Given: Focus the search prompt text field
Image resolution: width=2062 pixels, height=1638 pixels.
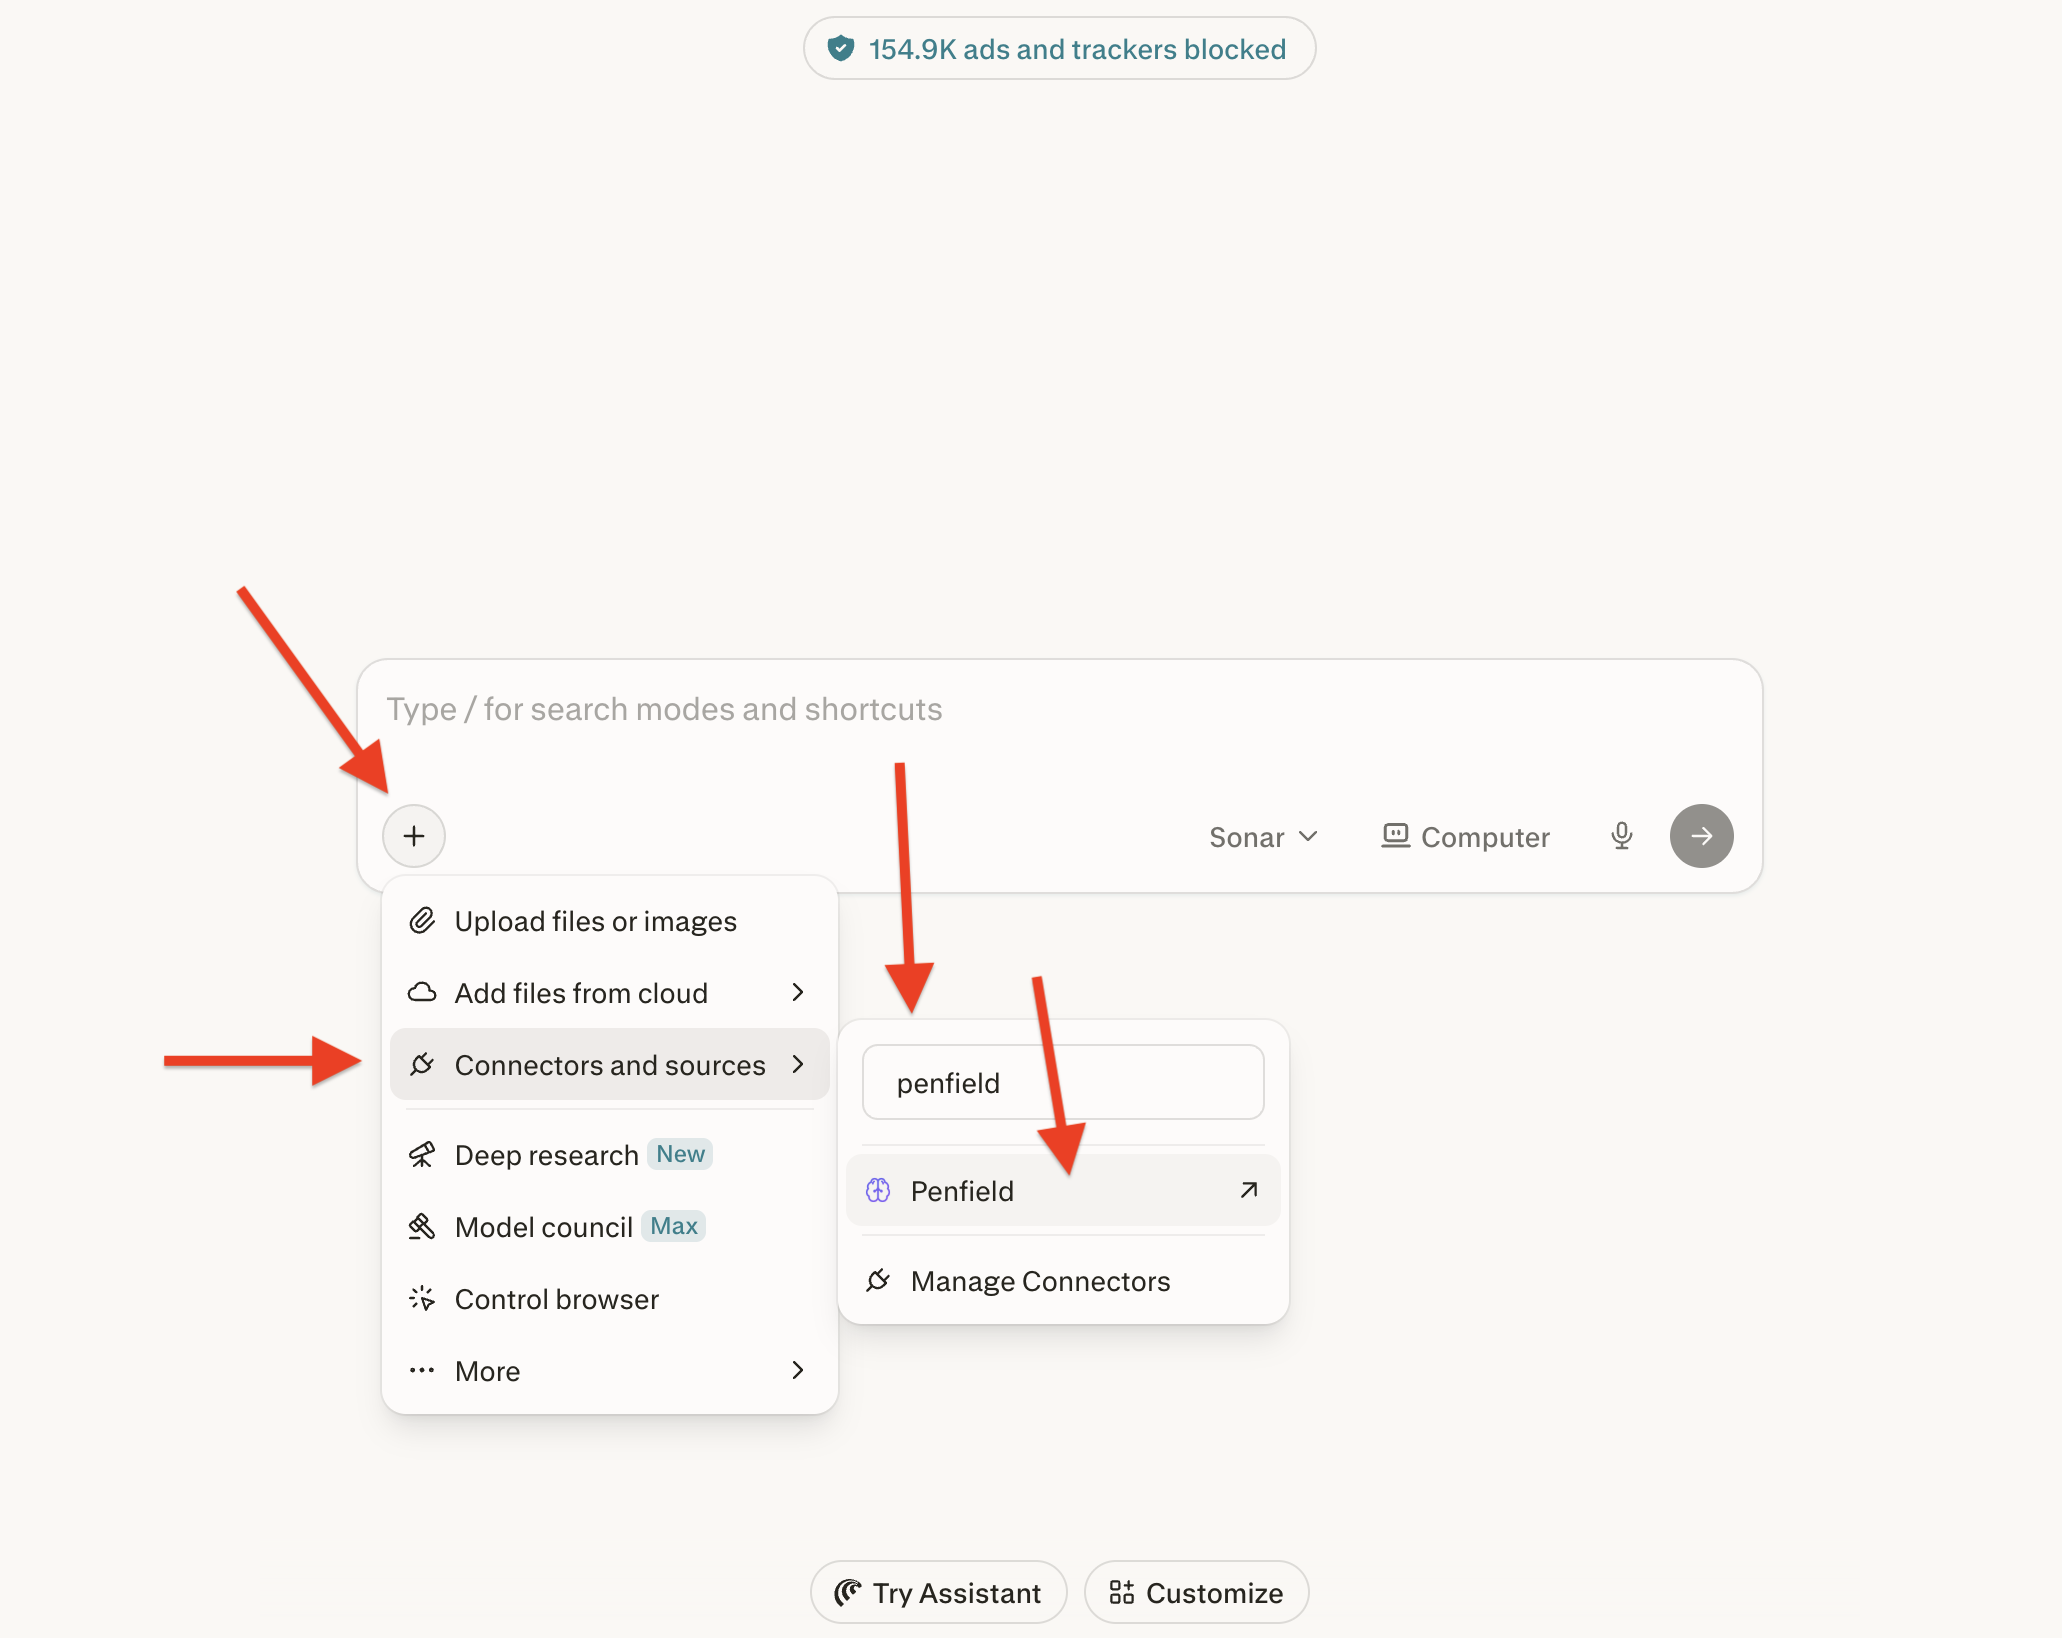Looking at the screenshot, I should [x=1060, y=710].
